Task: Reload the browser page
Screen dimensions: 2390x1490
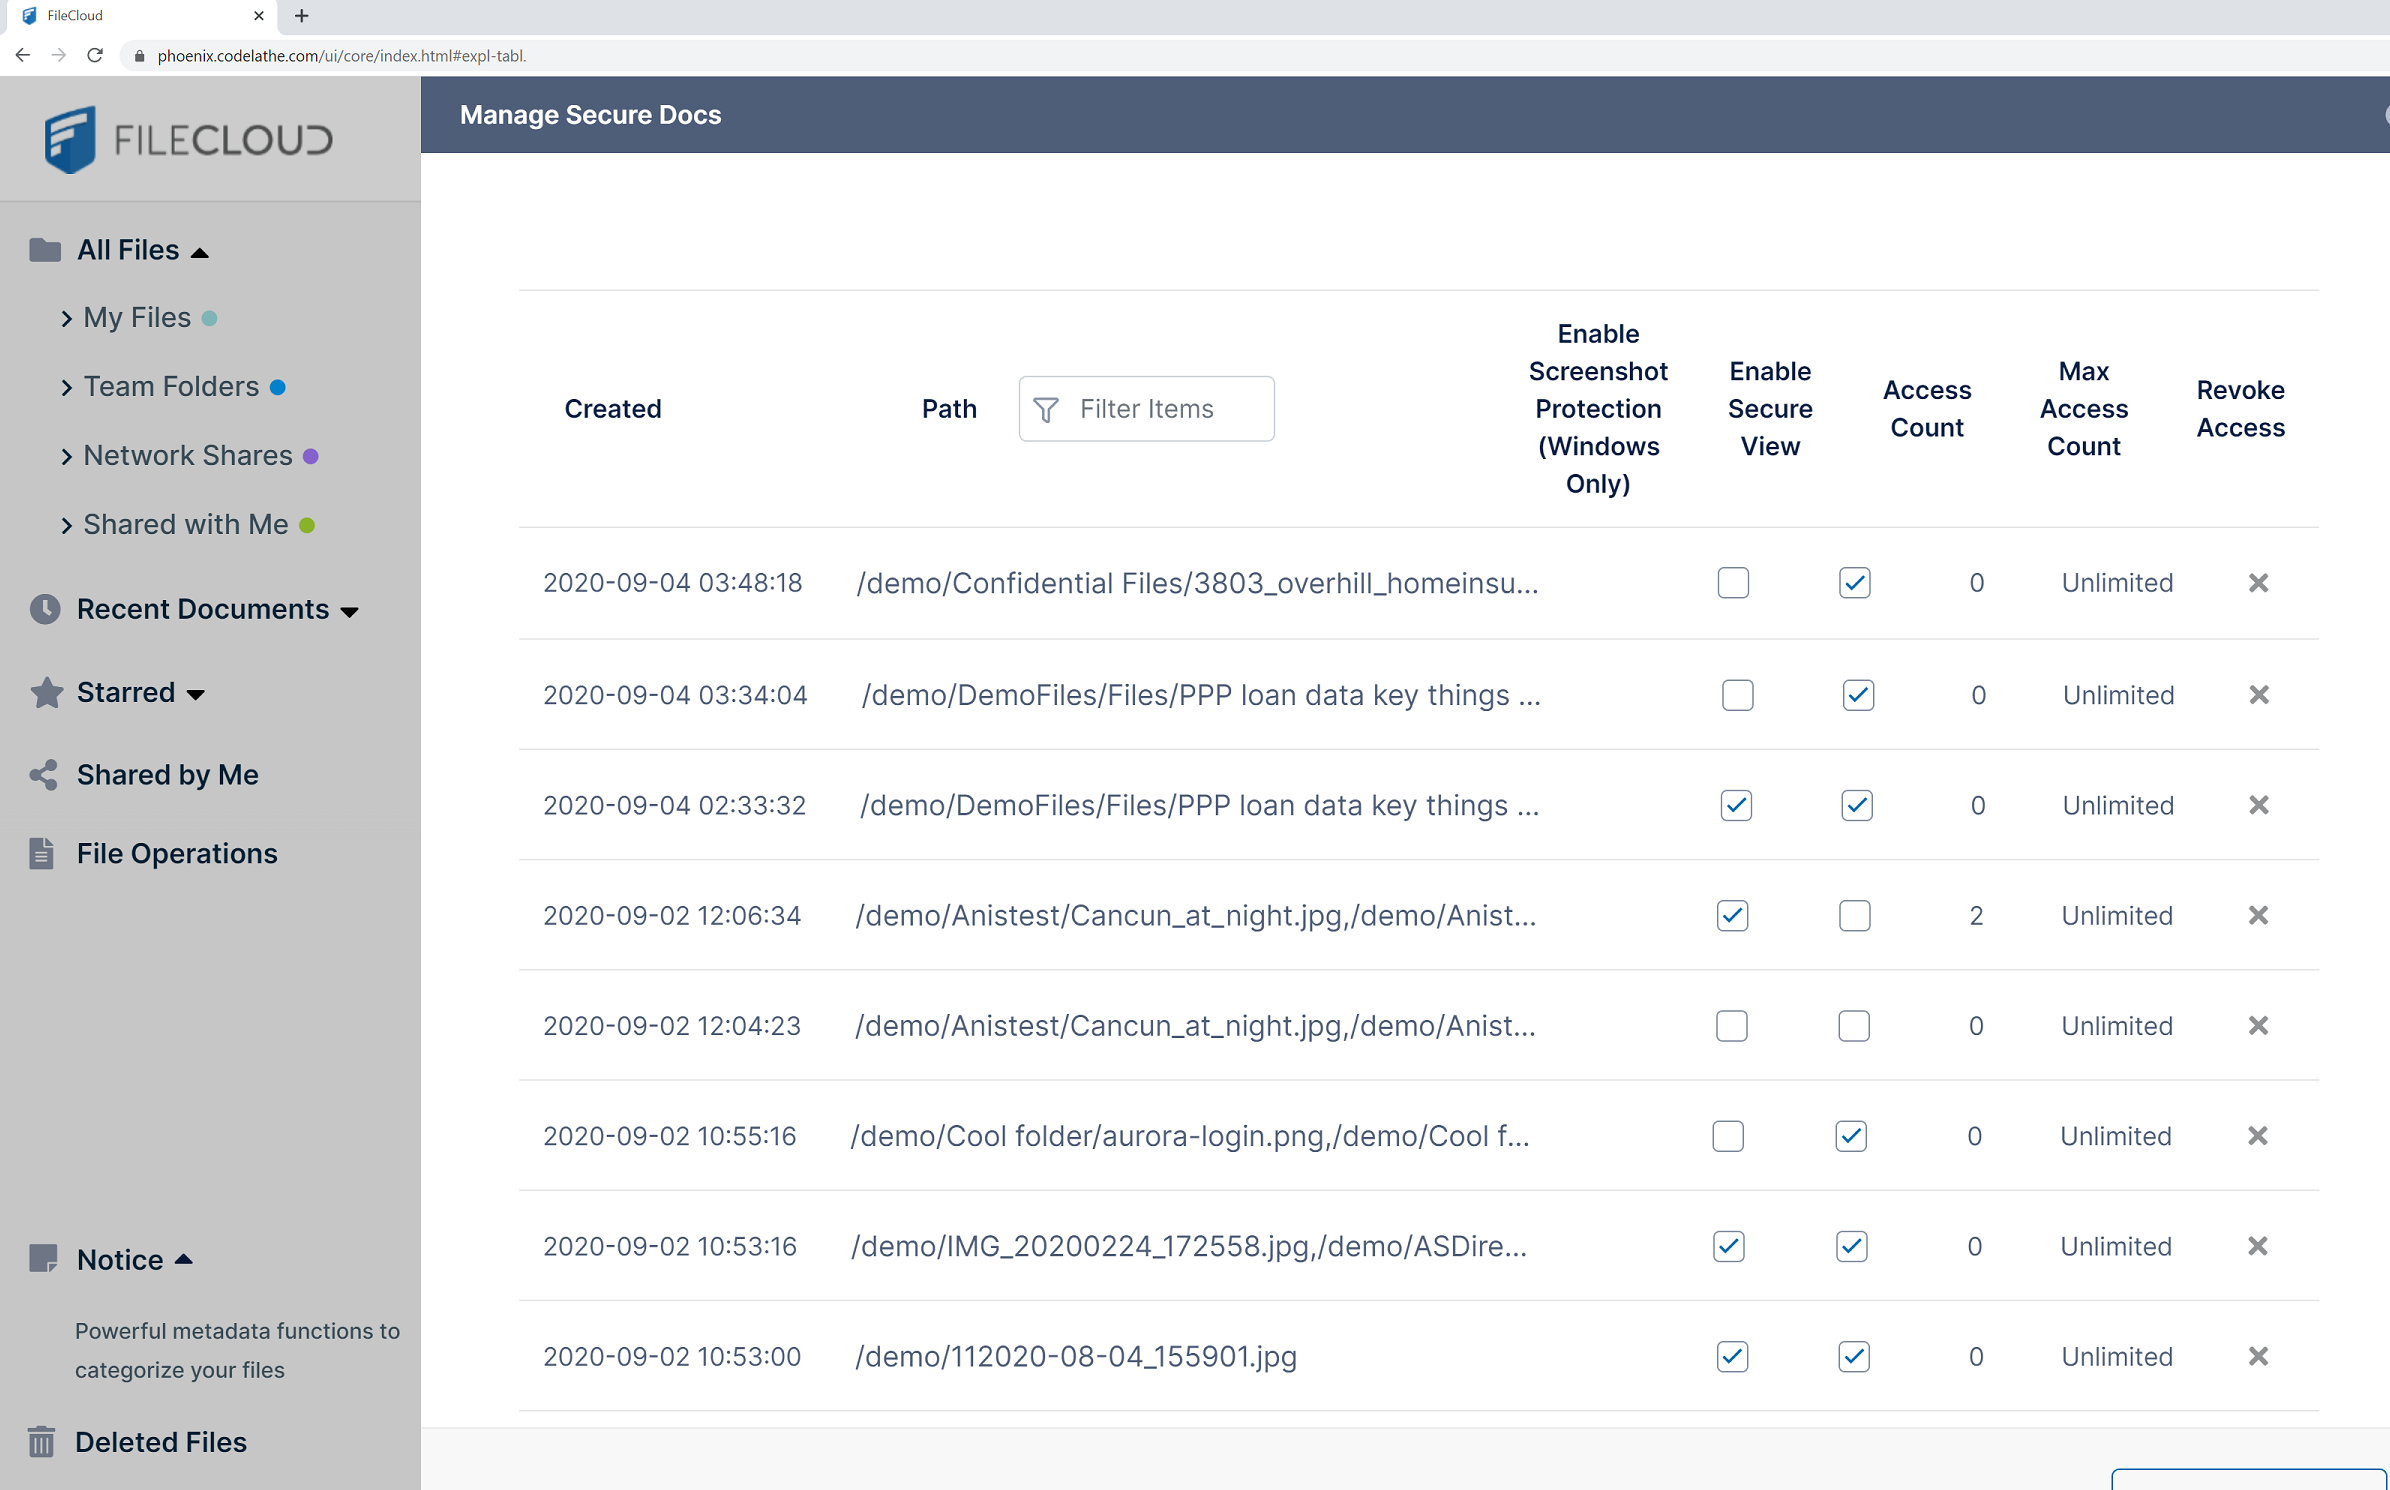Action: pyautogui.click(x=95, y=56)
